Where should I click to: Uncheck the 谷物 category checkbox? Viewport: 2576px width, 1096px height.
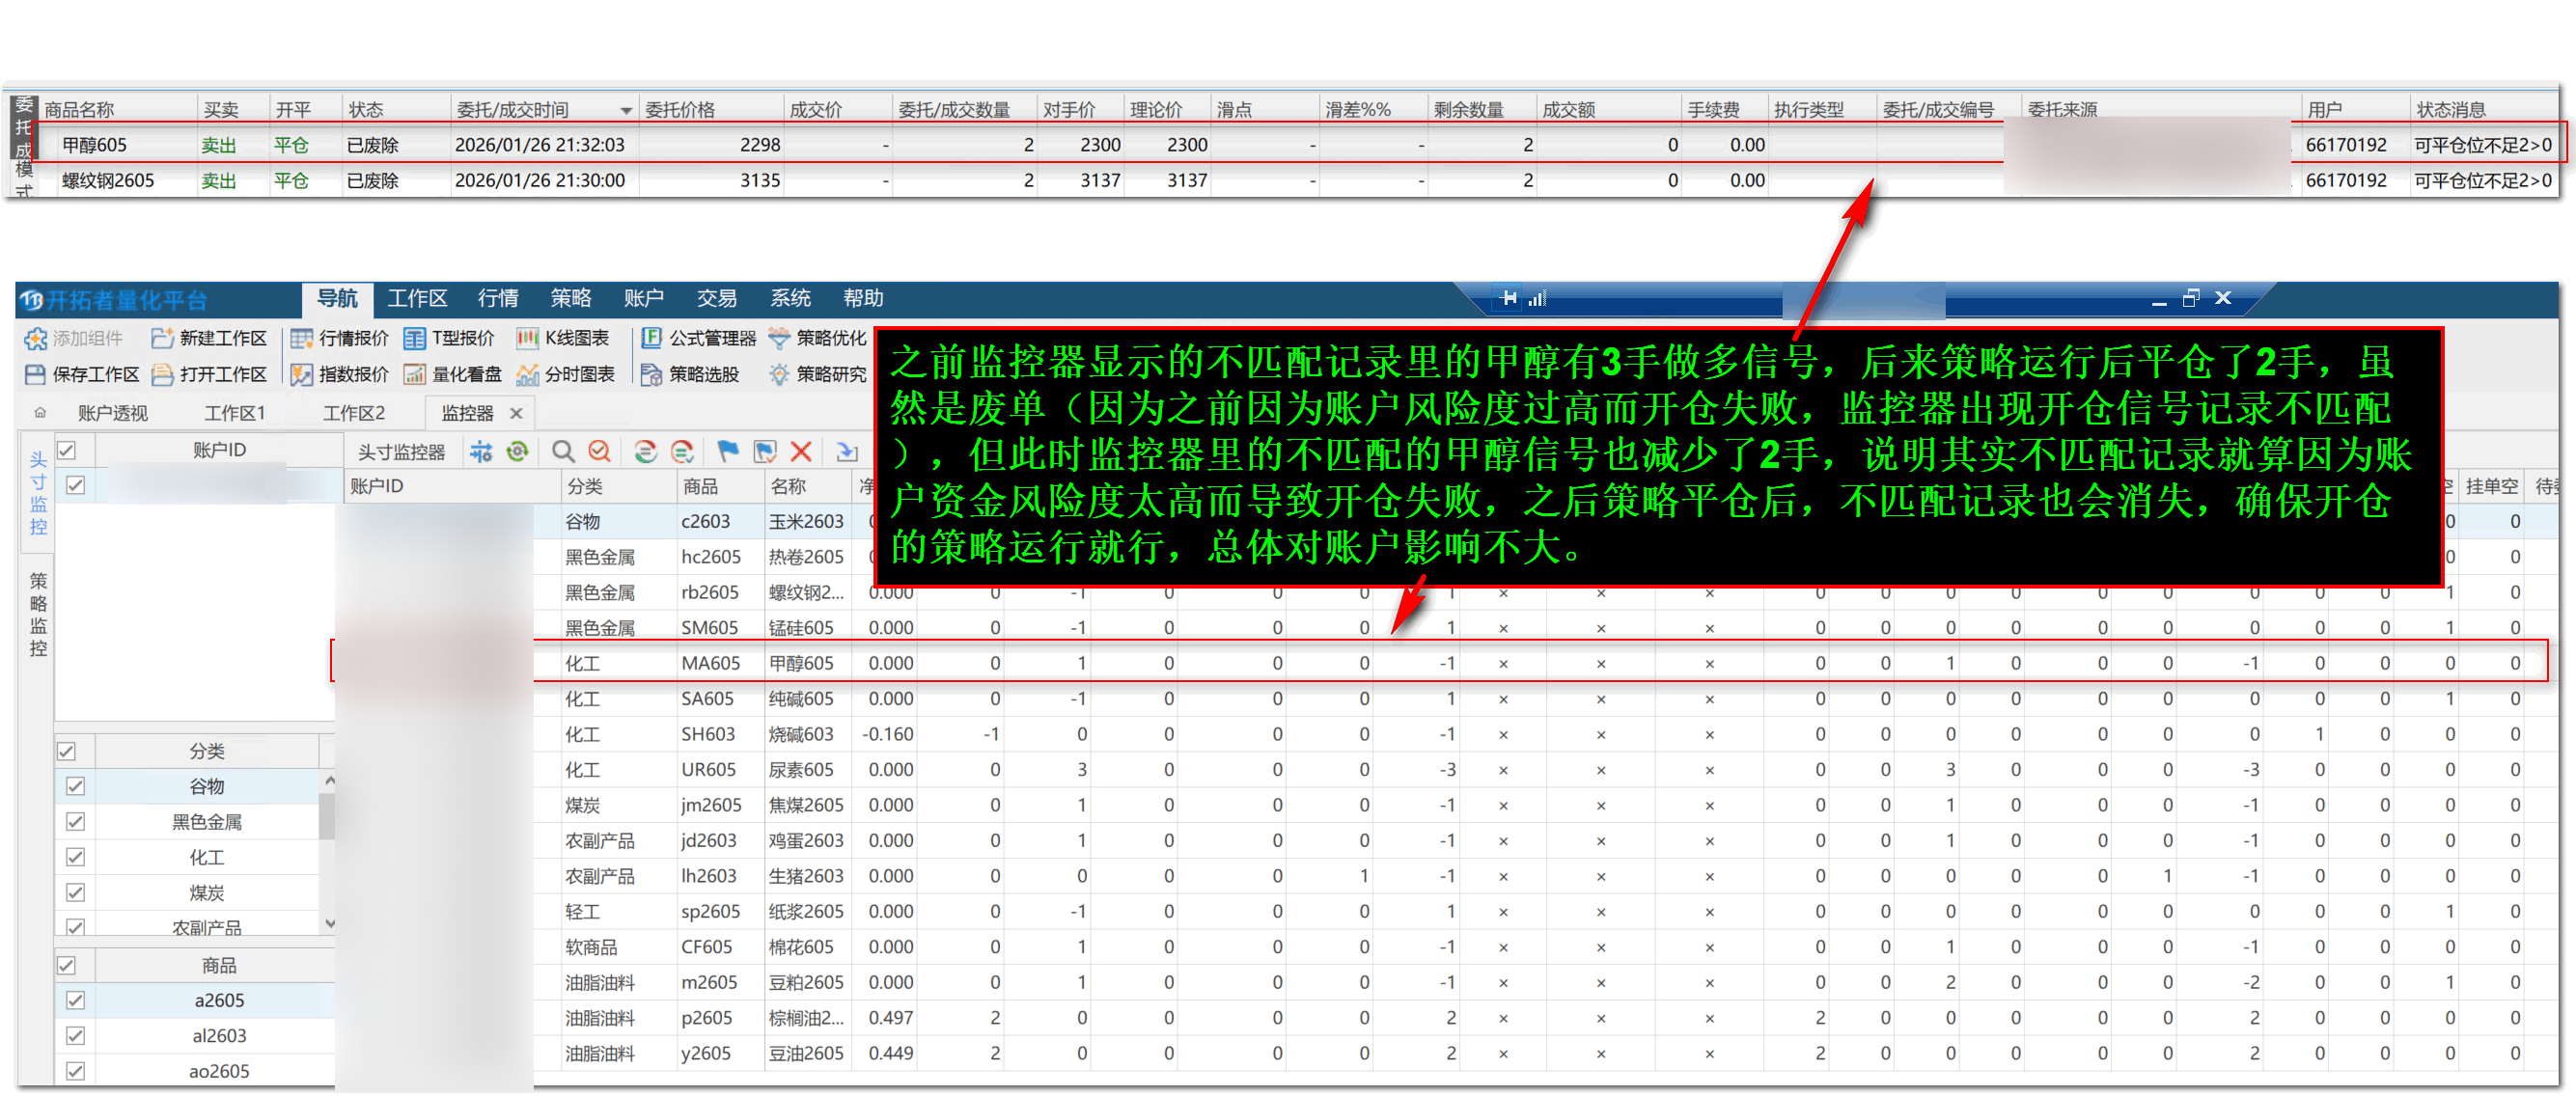click(75, 786)
